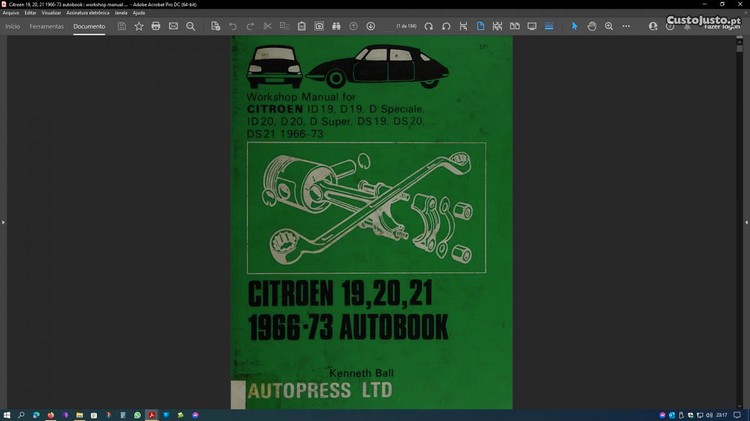Viewport: 750px width, 421px height.
Task: Rotate the page clockwise
Action: coord(446,26)
